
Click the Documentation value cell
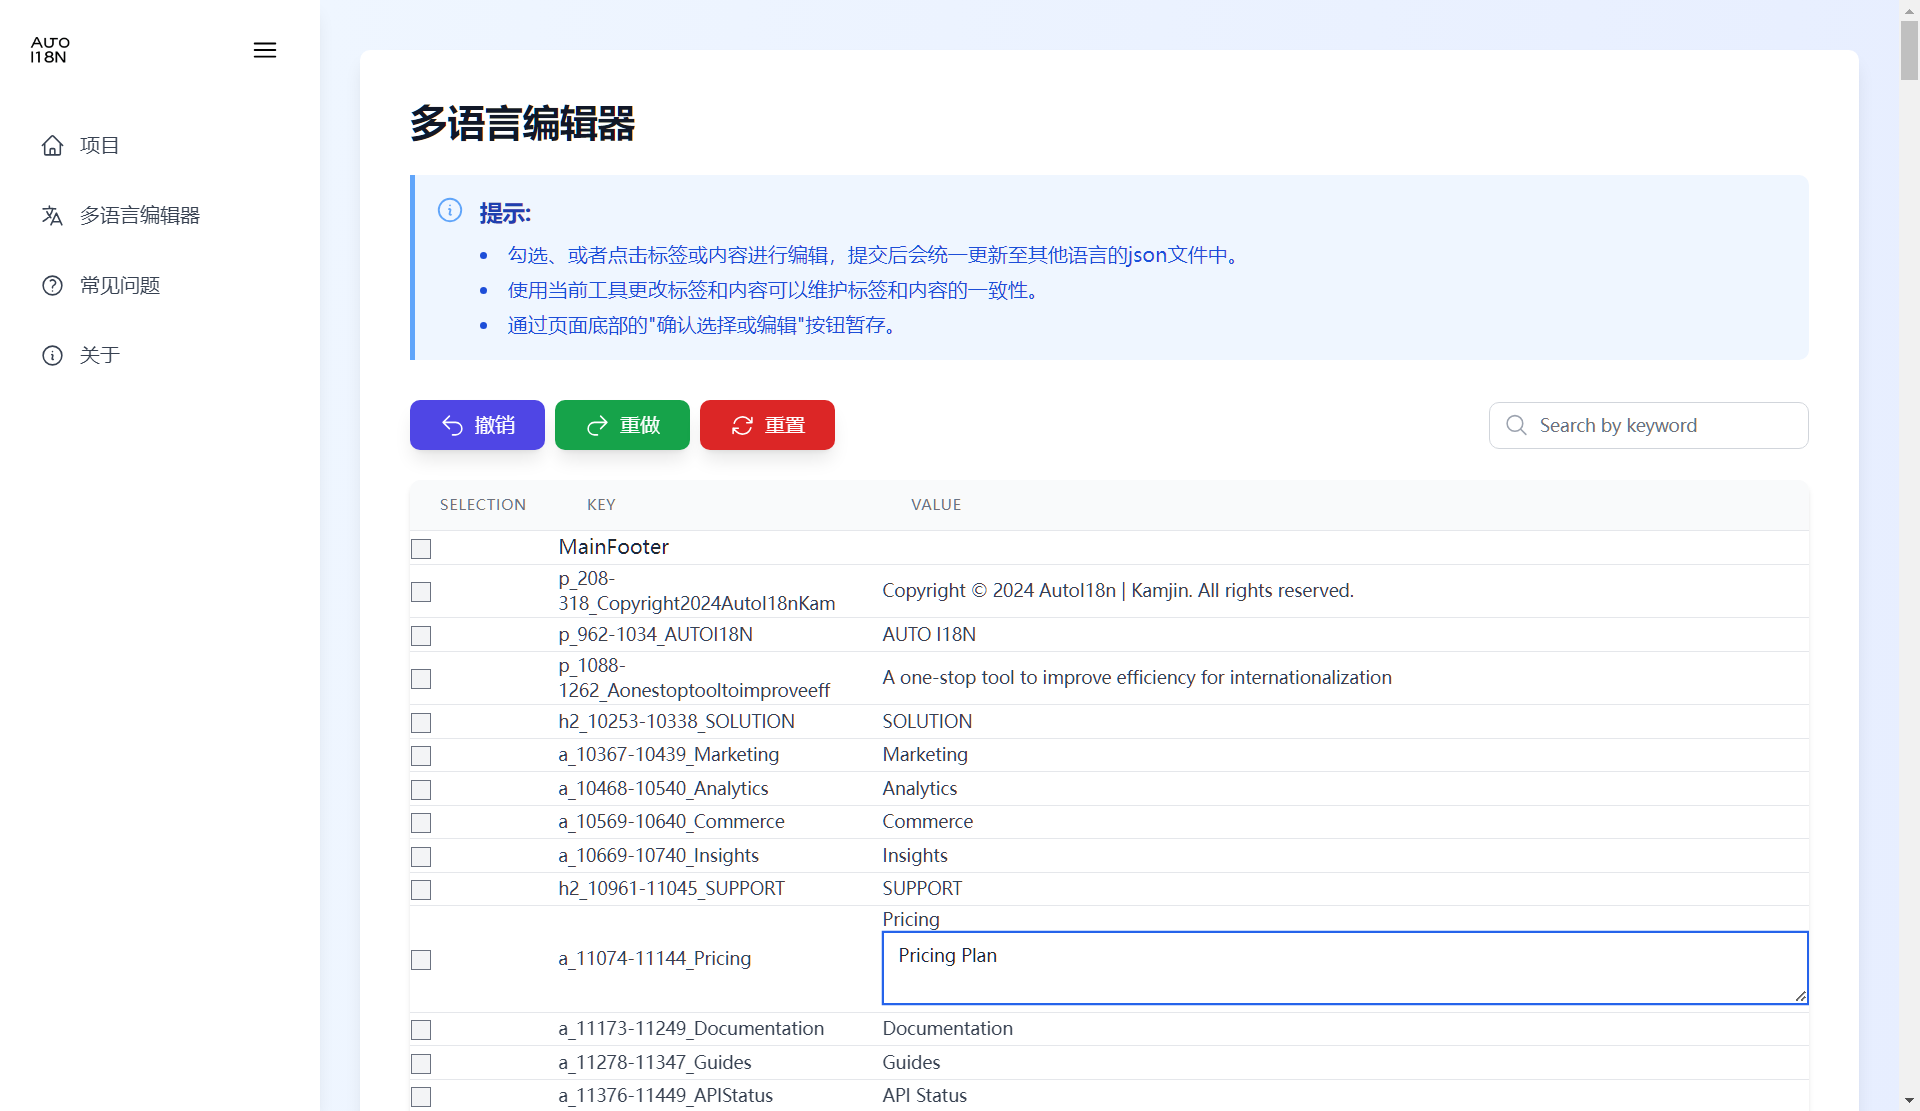(x=948, y=1029)
